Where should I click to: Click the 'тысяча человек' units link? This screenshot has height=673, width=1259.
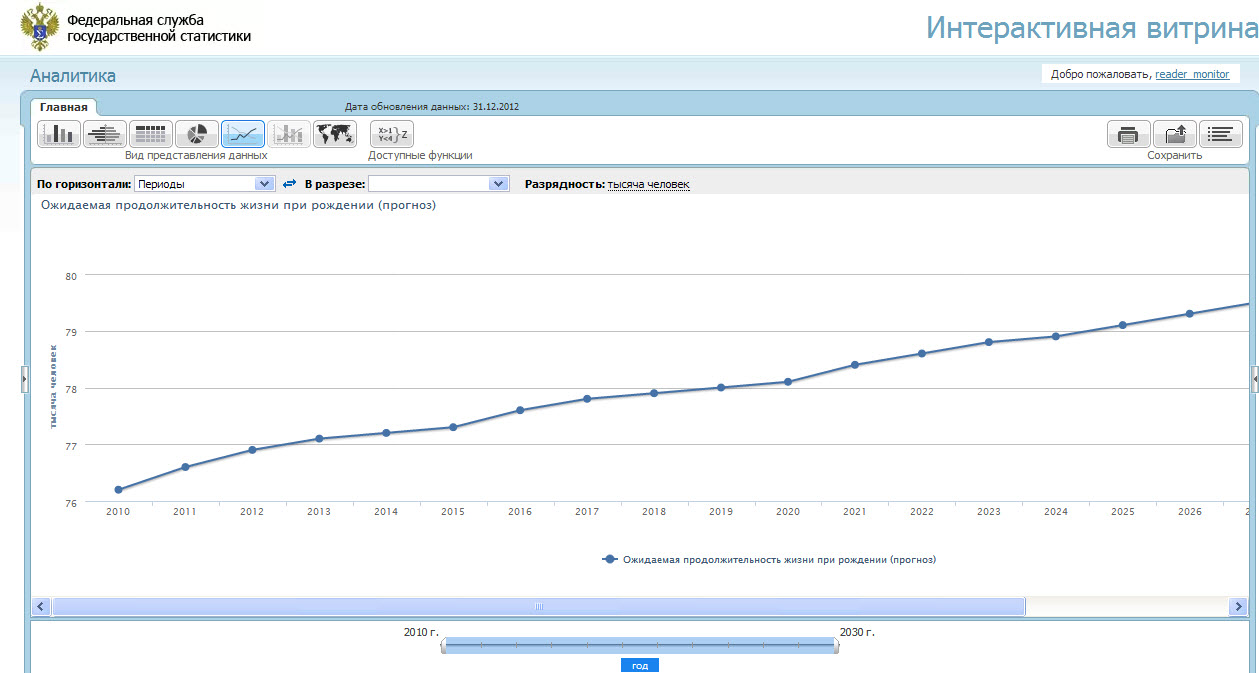click(x=648, y=184)
